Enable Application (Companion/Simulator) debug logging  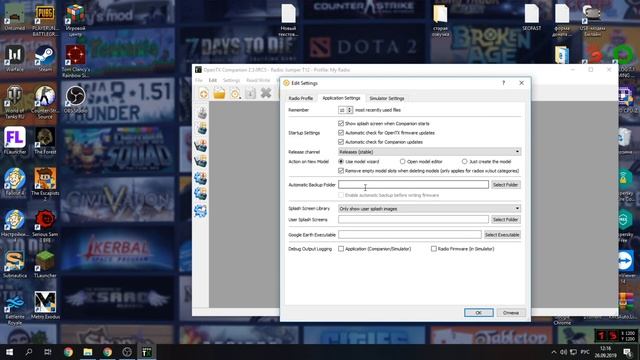tap(341, 249)
